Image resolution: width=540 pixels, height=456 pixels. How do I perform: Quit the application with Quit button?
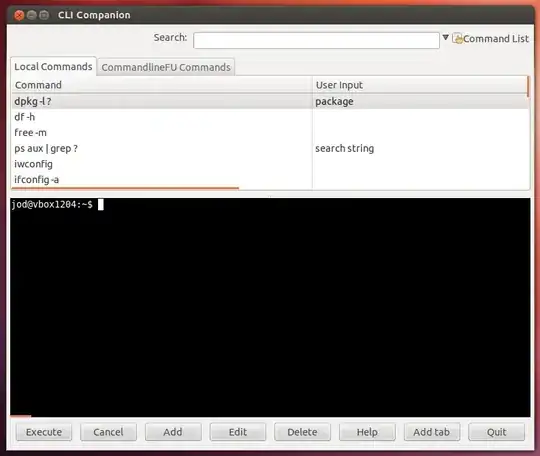click(496, 432)
